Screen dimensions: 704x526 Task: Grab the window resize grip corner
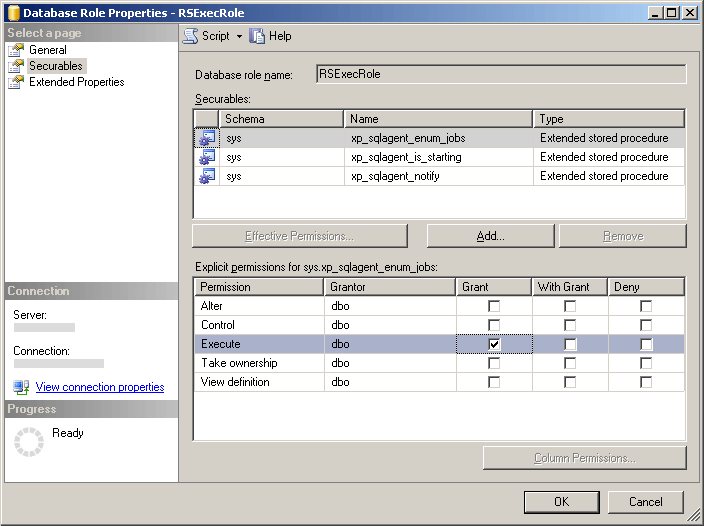pyautogui.click(x=694, y=516)
